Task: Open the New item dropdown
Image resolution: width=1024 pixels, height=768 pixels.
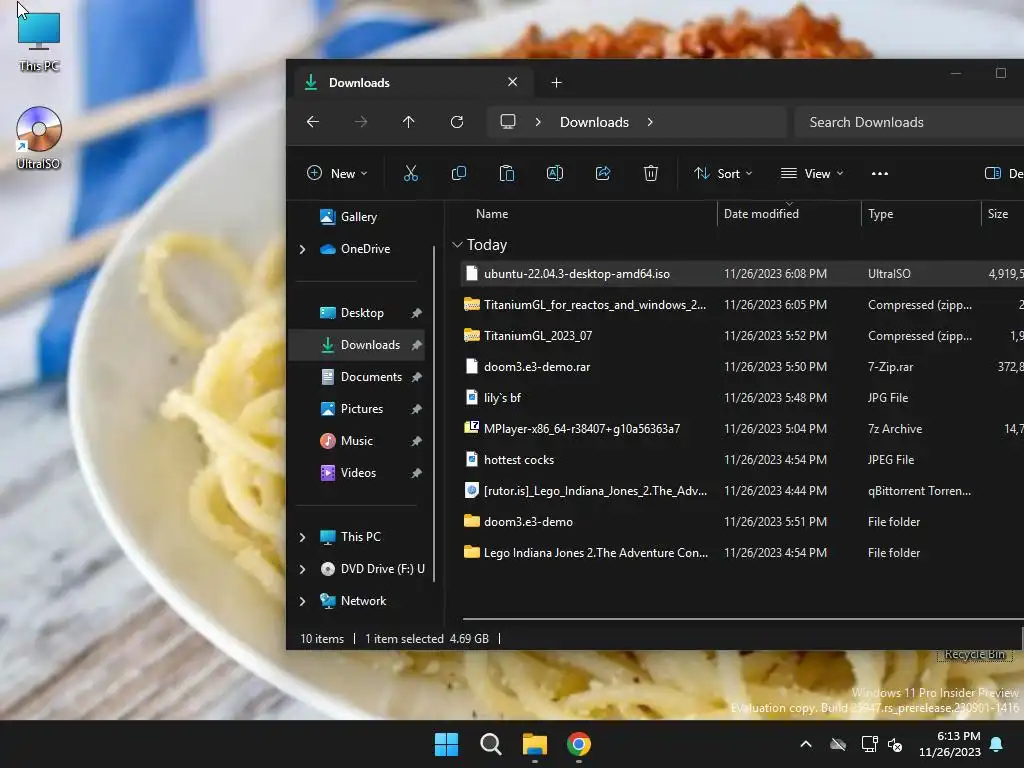Action: coord(337,173)
